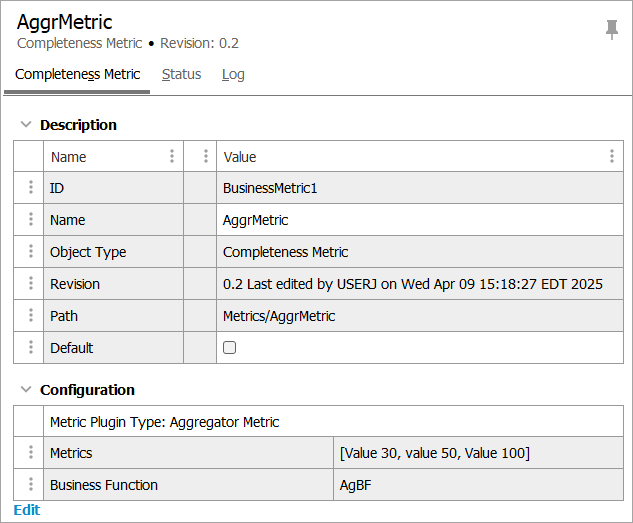633x523 pixels.
Task: Open the middle column header menu
Action: coord(205,156)
